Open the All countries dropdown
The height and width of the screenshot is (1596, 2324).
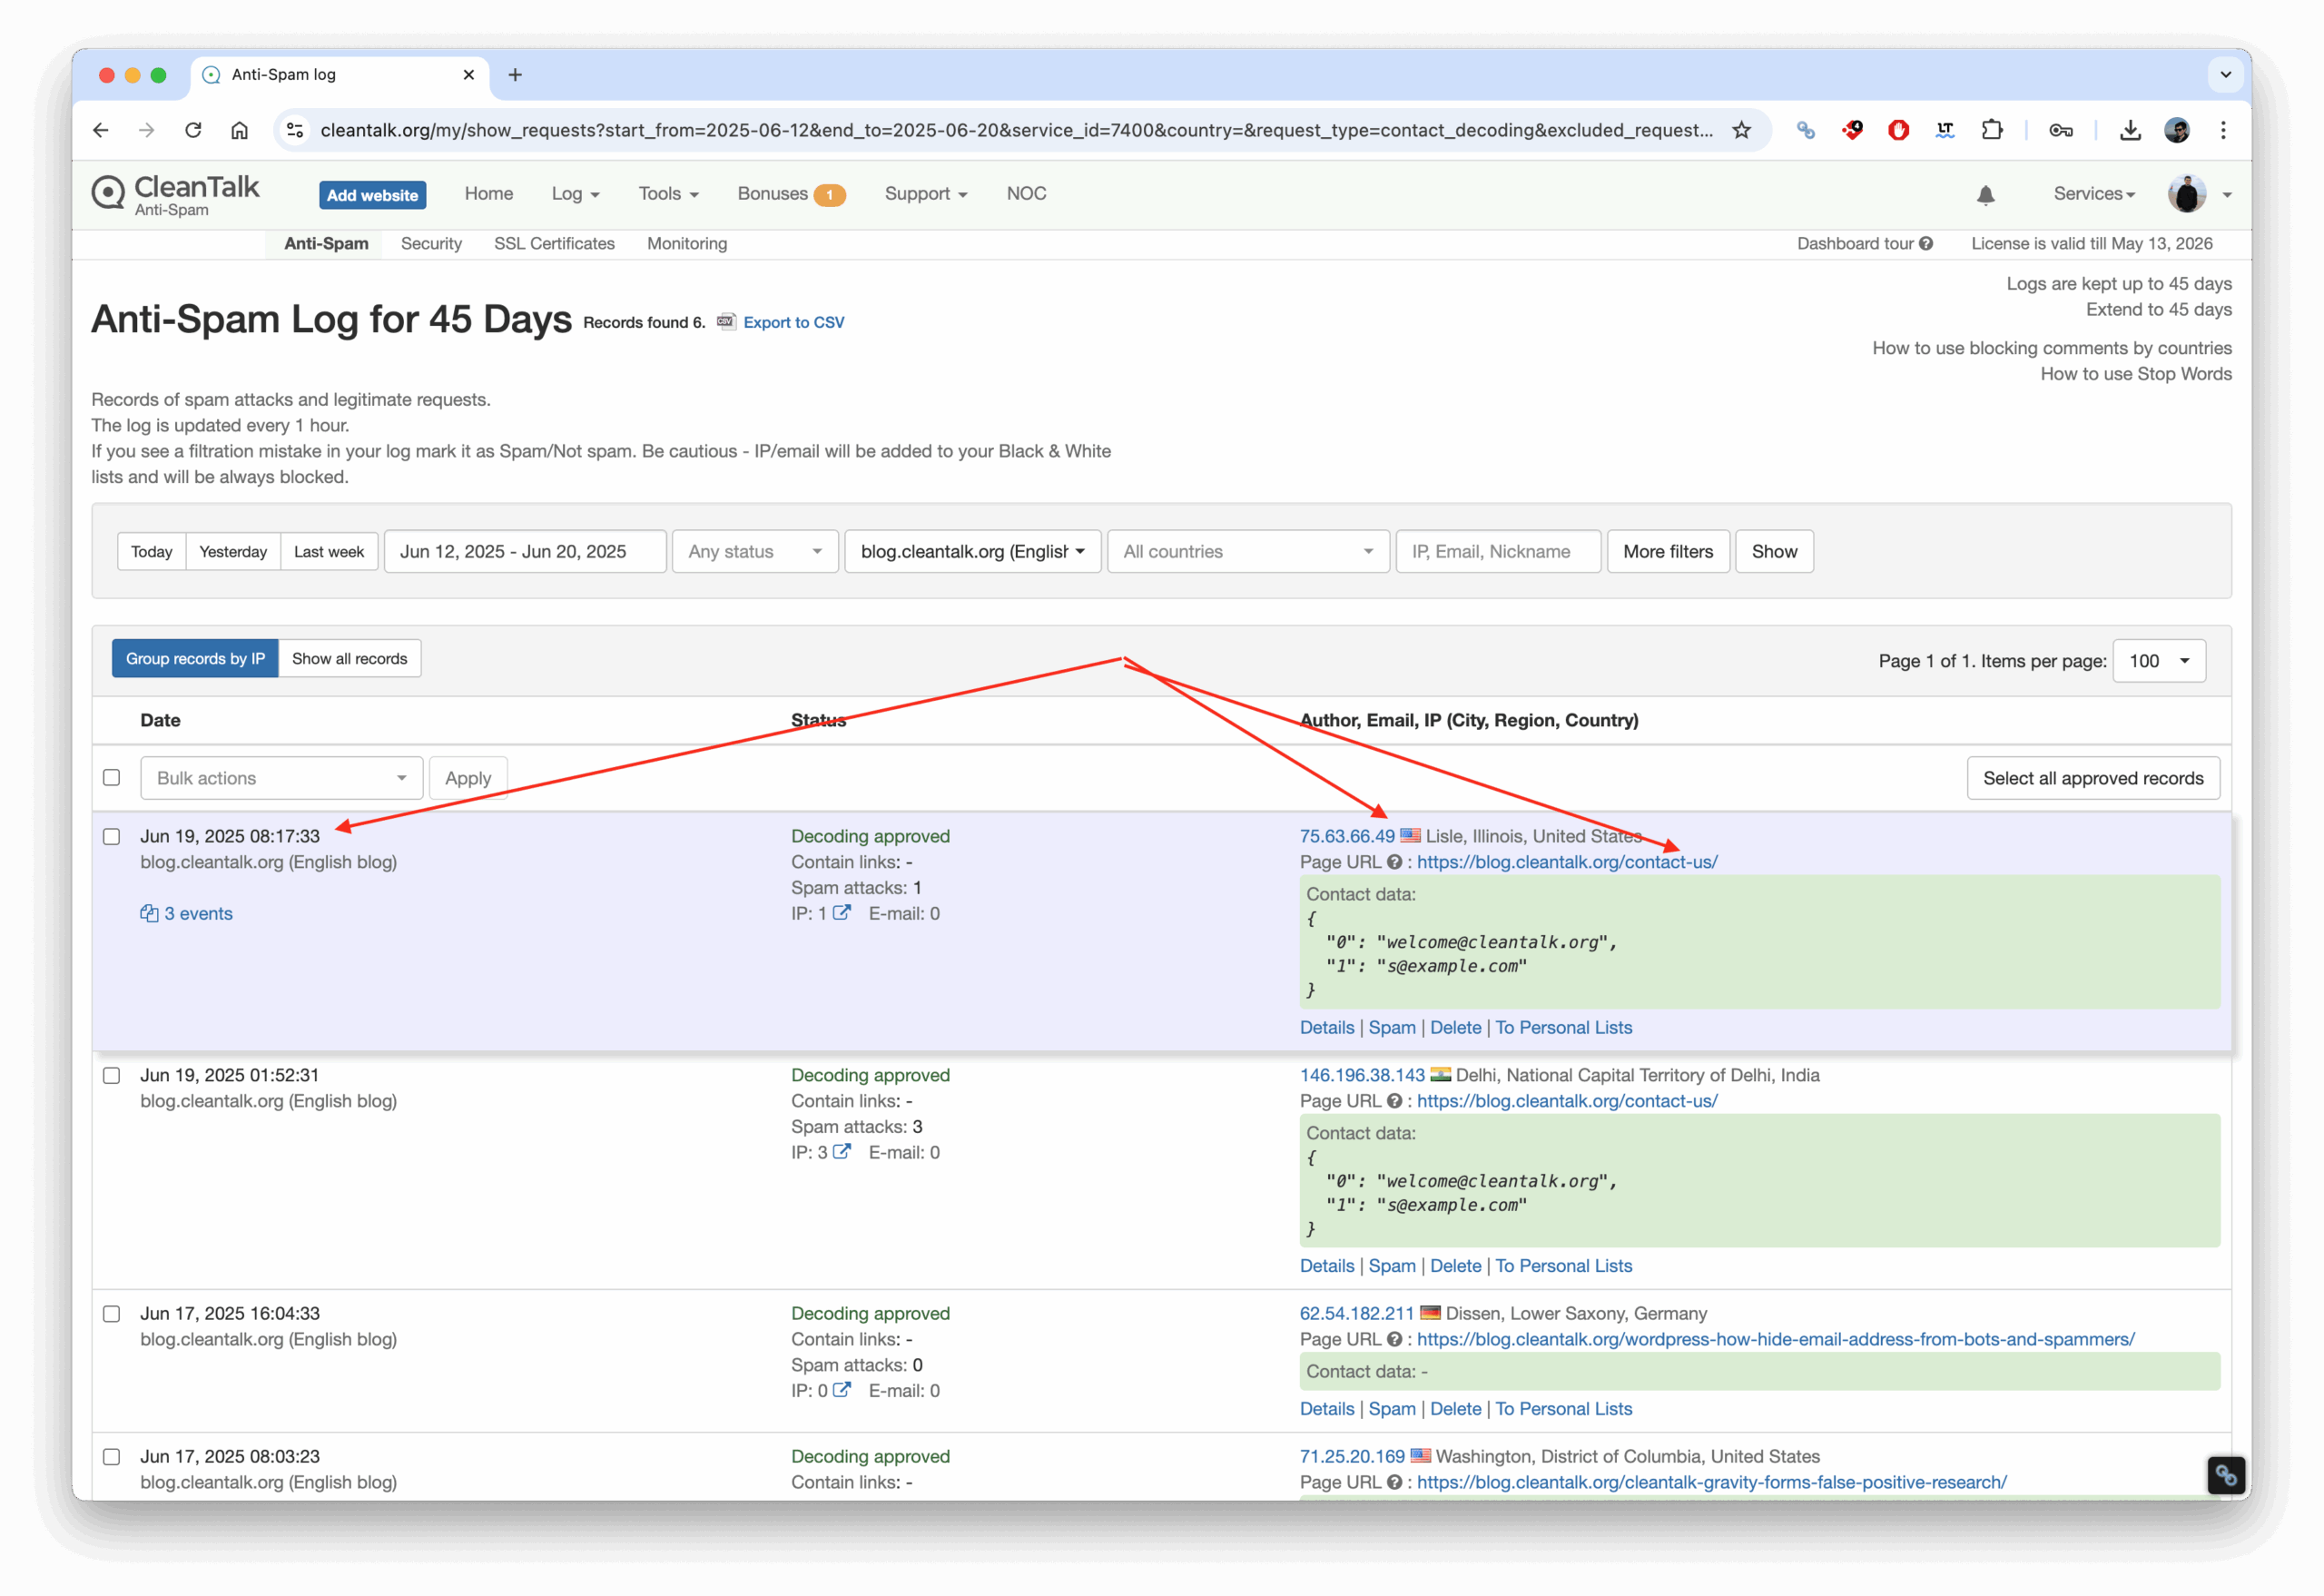(1248, 552)
